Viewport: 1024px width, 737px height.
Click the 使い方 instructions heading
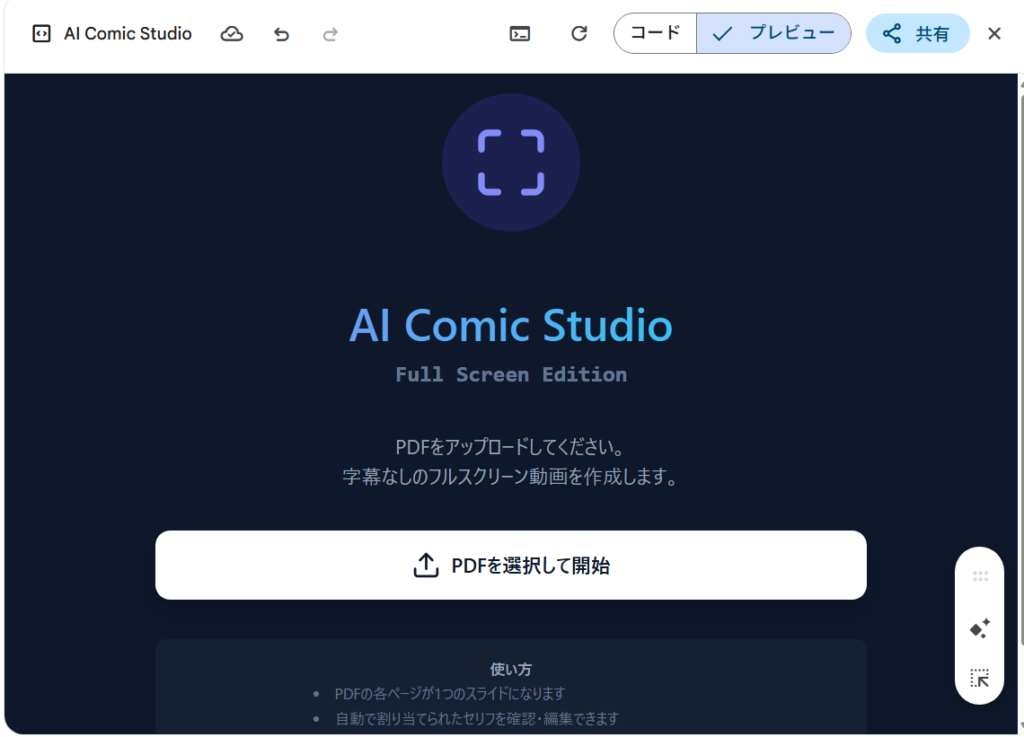click(511, 669)
